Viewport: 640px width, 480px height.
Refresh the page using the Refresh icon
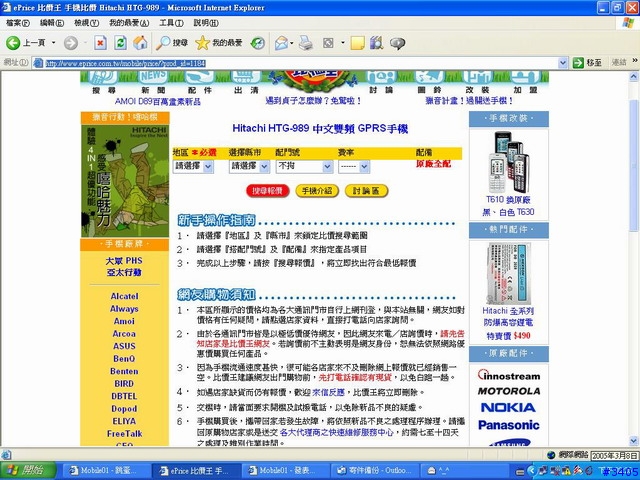pyautogui.click(x=120, y=43)
